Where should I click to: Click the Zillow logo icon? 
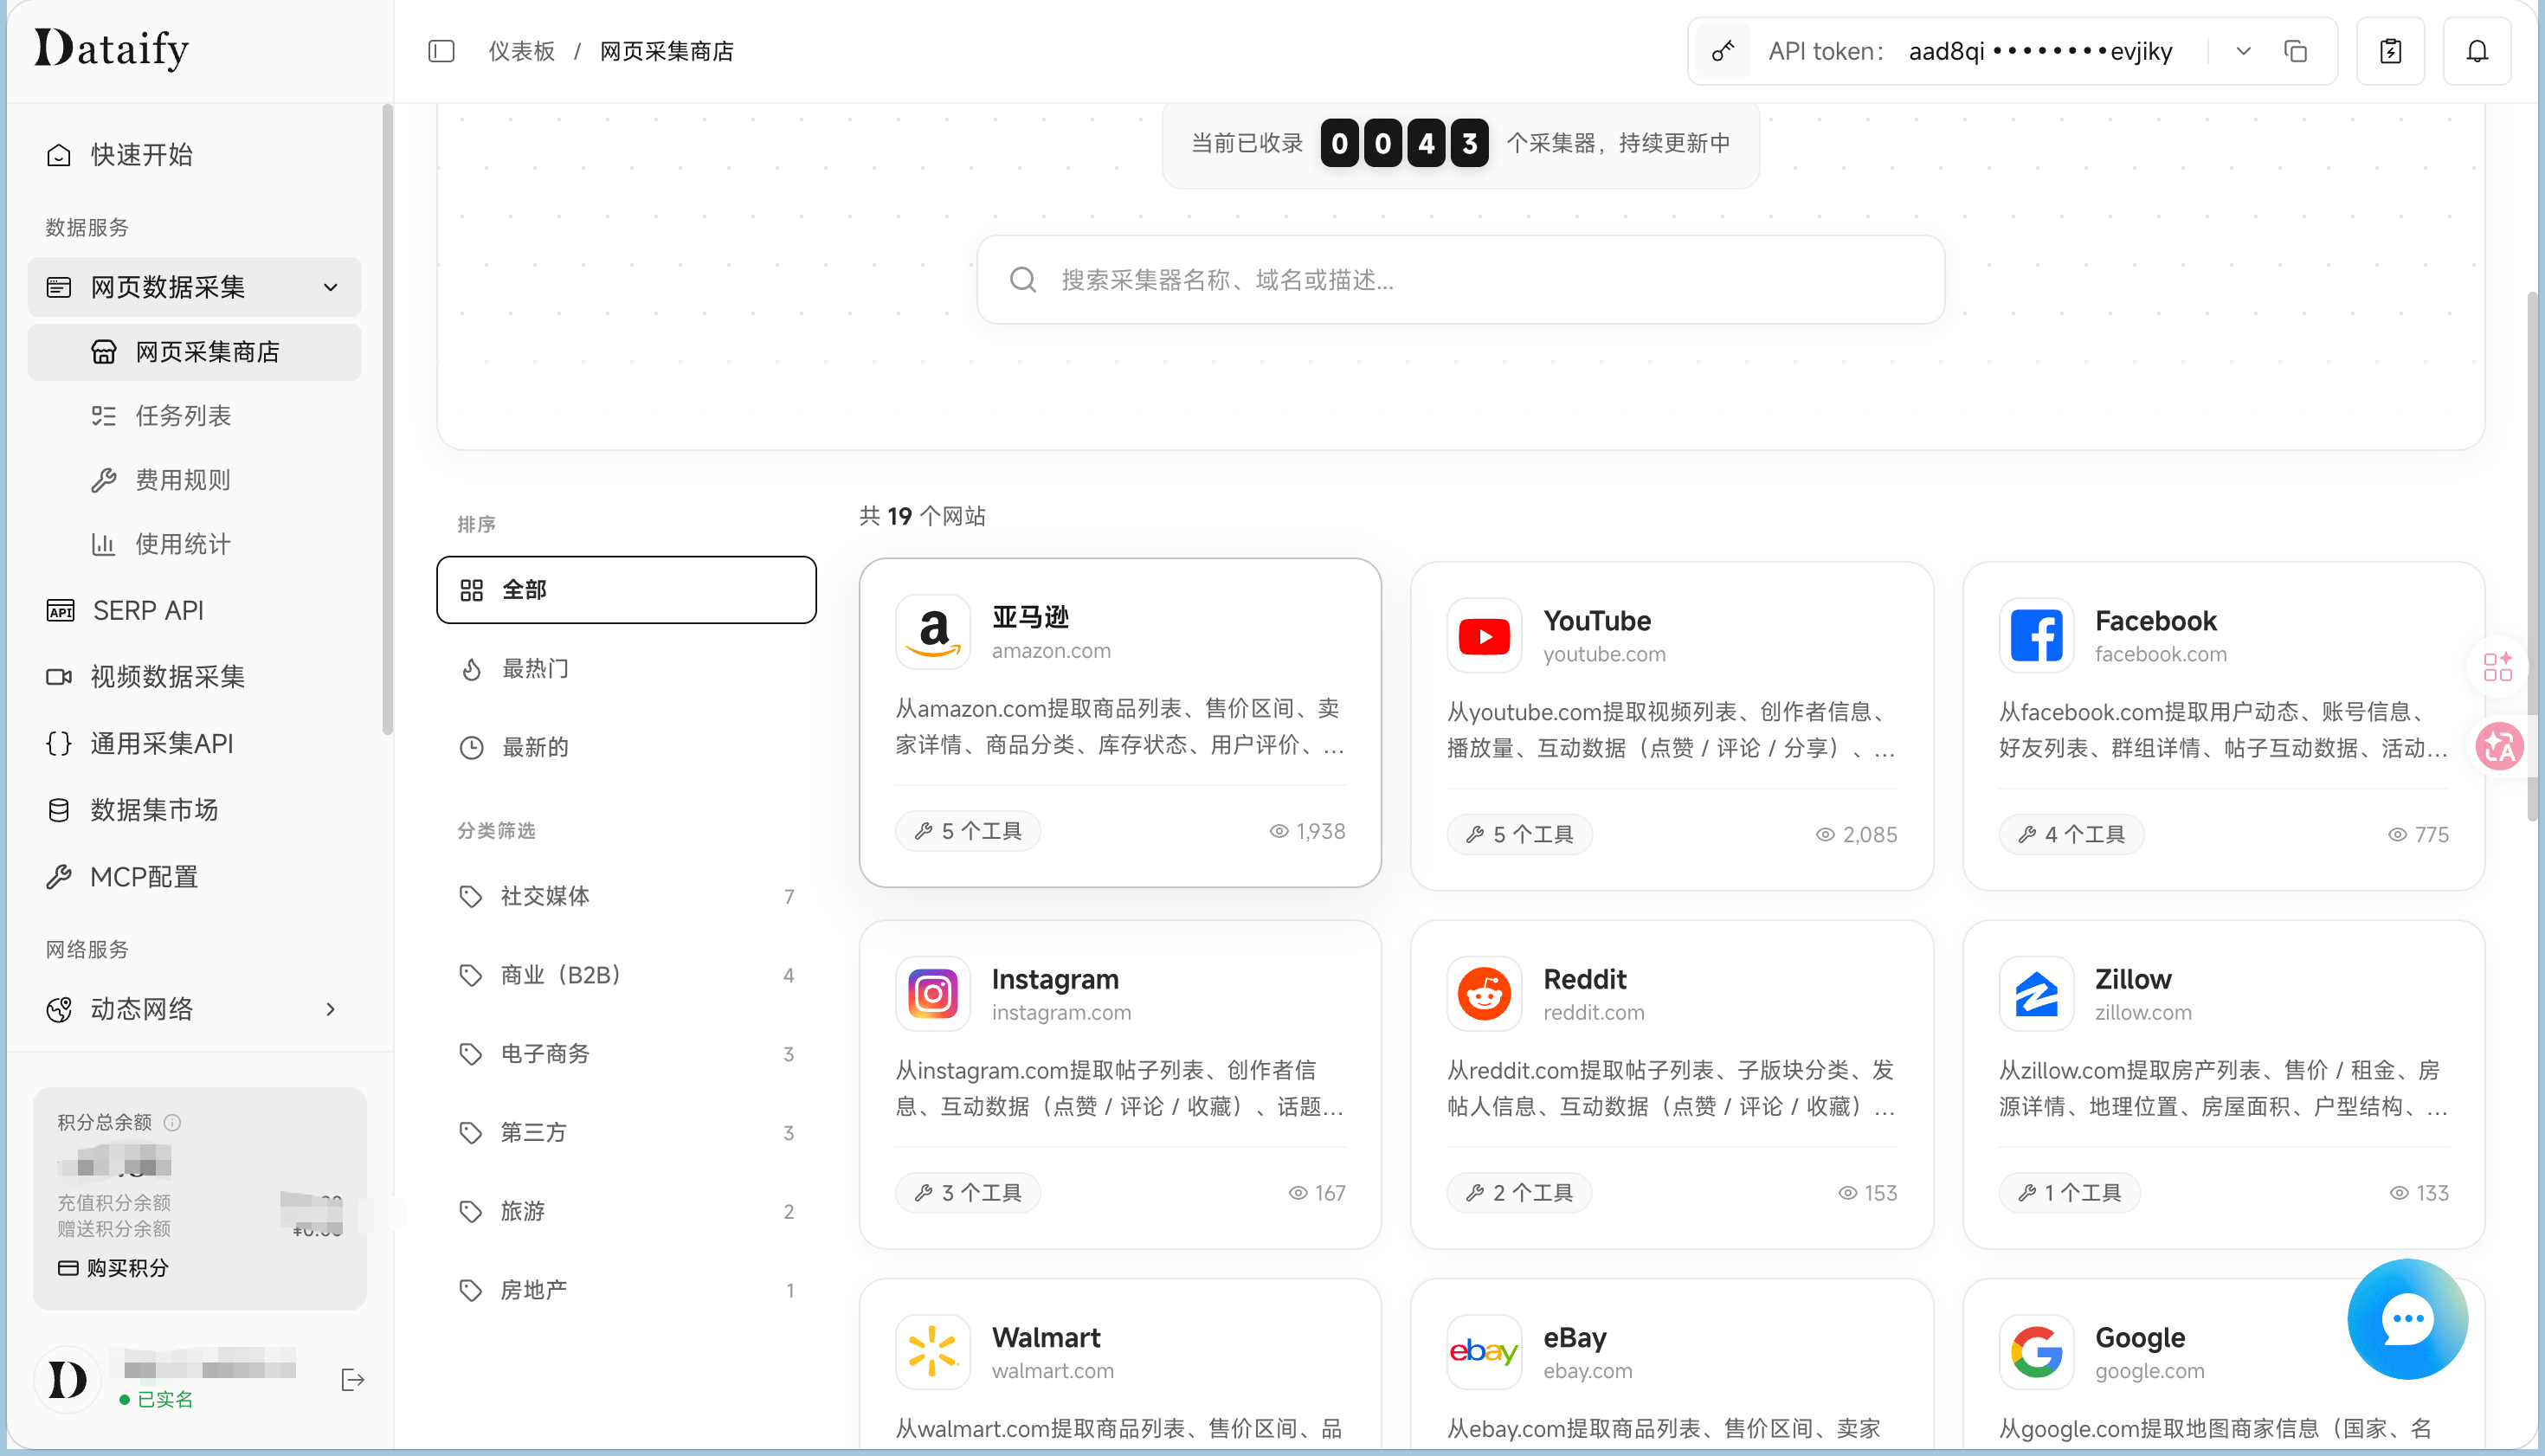click(2036, 994)
